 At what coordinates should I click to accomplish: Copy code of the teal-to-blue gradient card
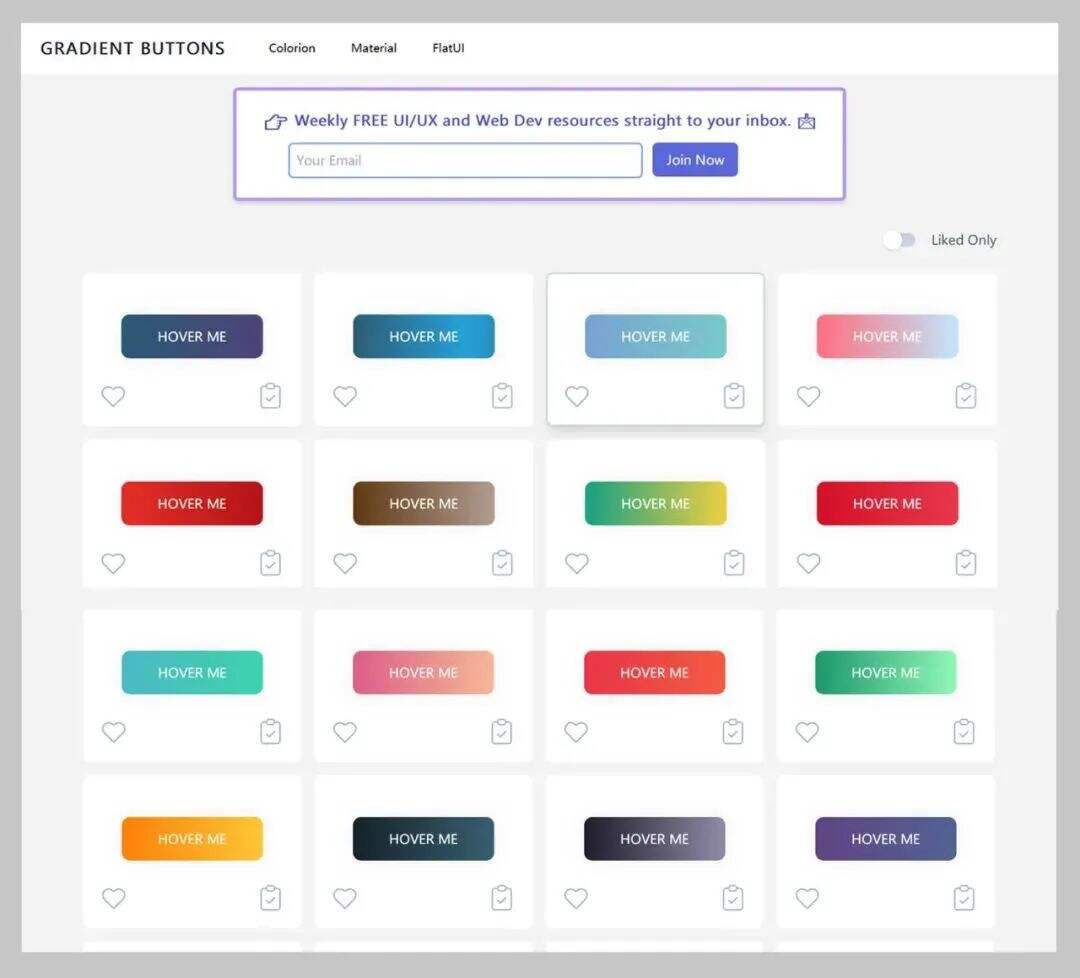[x=502, y=396]
